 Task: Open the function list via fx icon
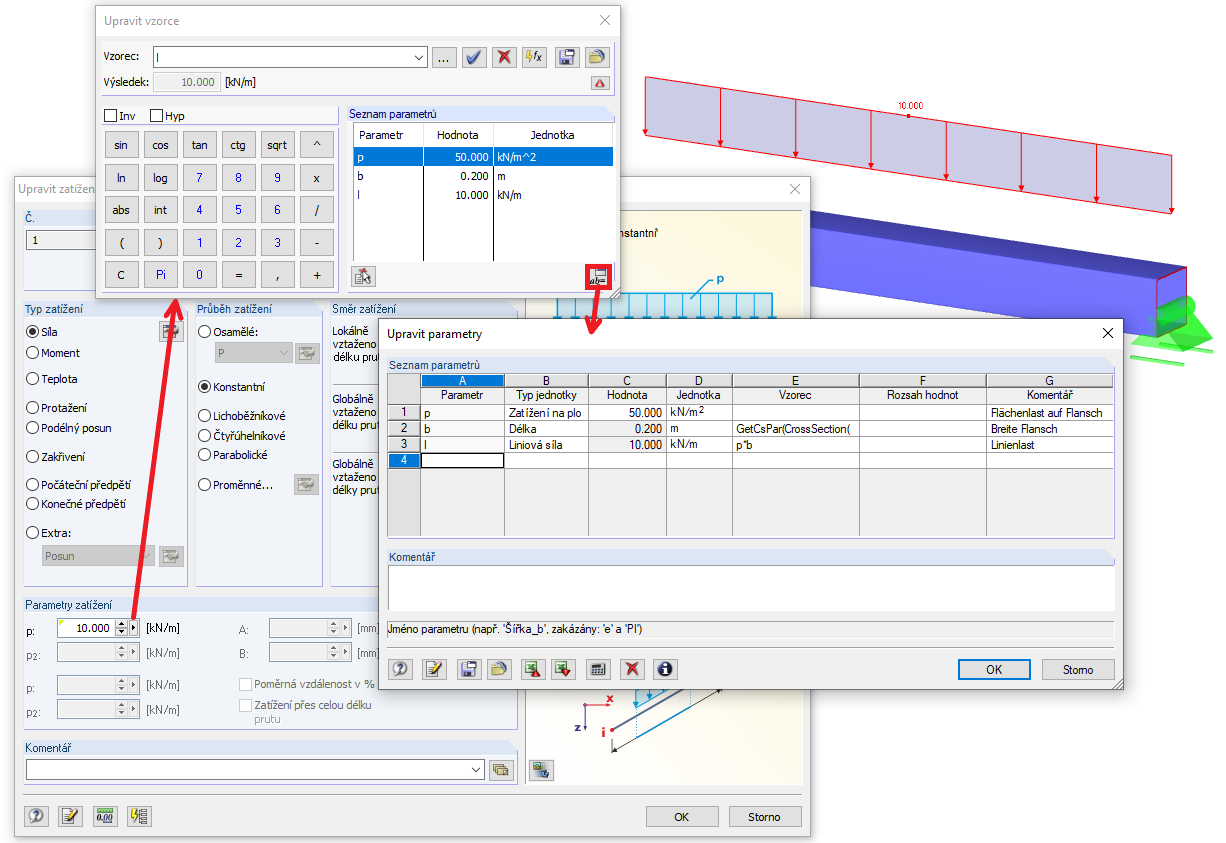534,57
